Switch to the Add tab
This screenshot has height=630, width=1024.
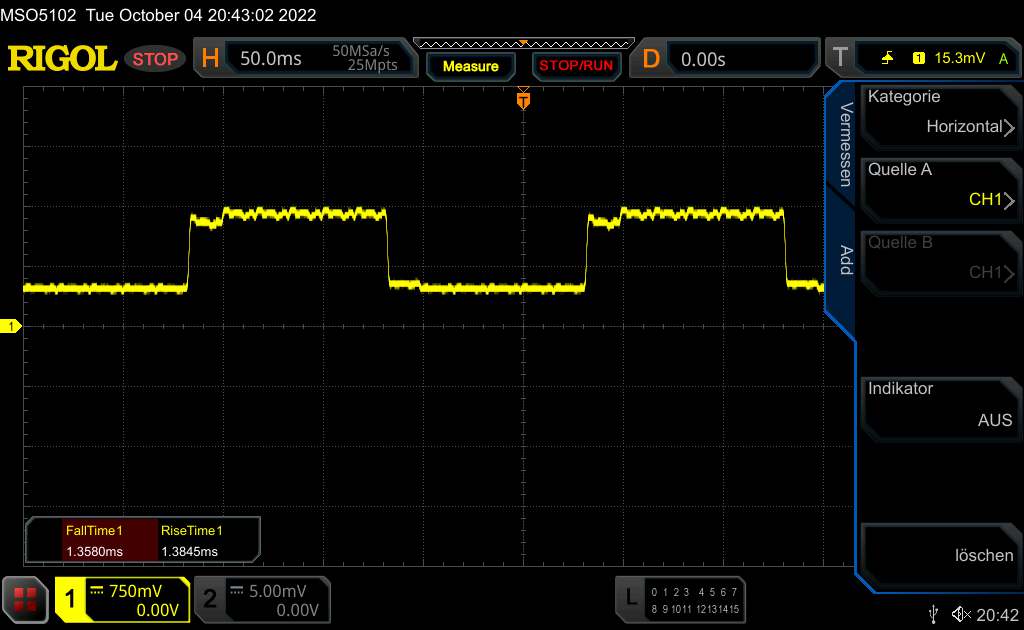coord(845,260)
